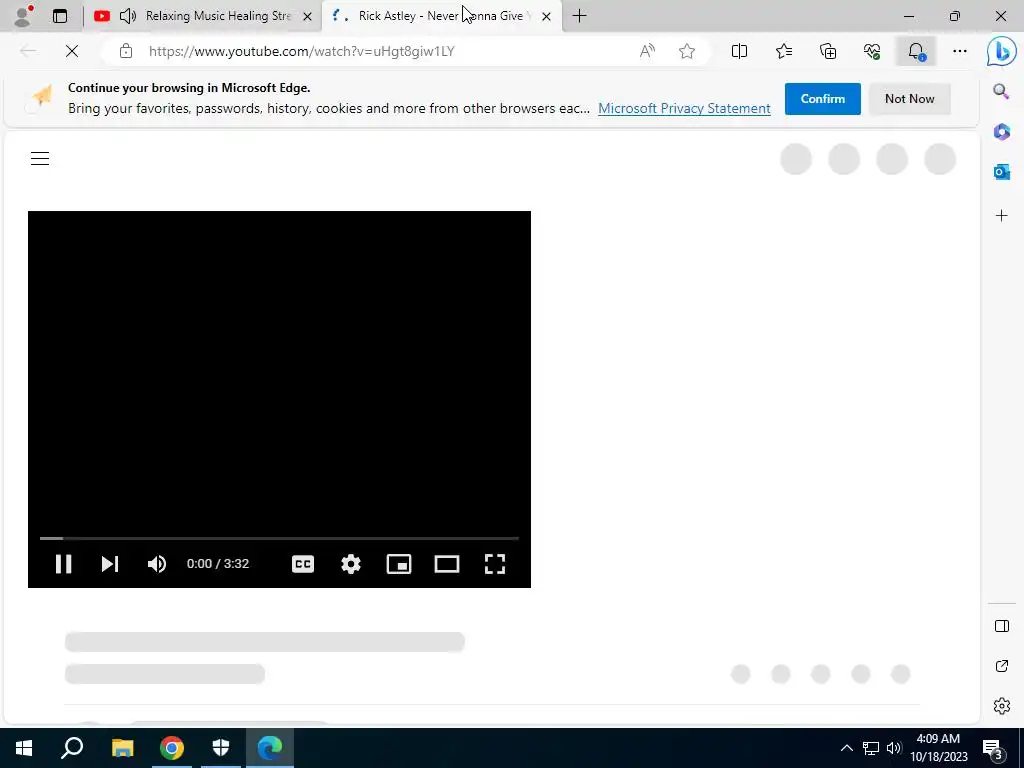Open split screen view

click(739, 51)
